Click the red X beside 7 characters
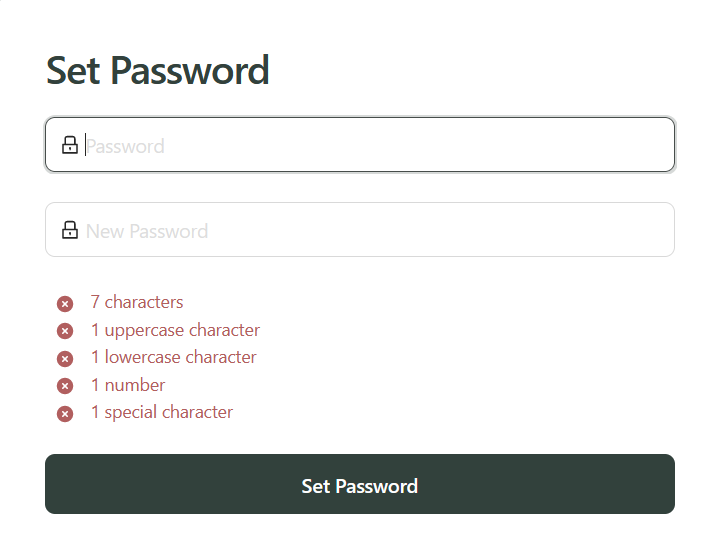Image resolution: width=714 pixels, height=554 pixels. click(65, 303)
